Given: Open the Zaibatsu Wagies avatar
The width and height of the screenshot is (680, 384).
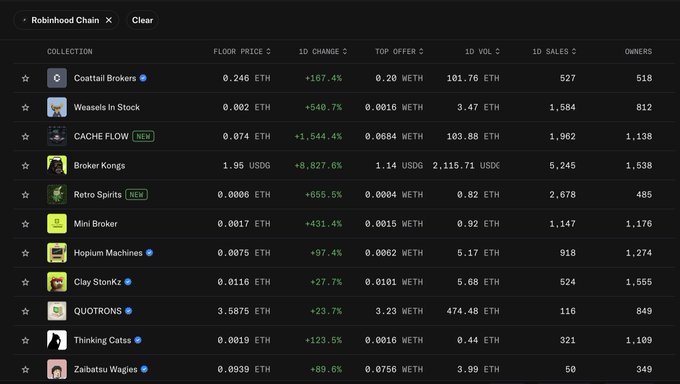Looking at the screenshot, I should tap(57, 369).
